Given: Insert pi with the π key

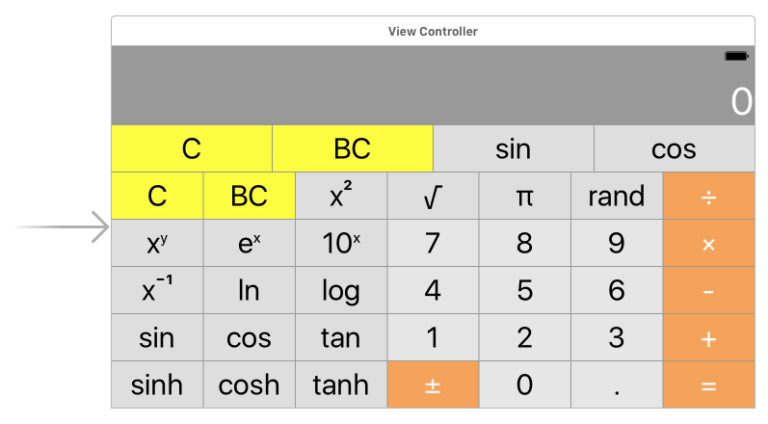Looking at the screenshot, I should click(x=525, y=196).
